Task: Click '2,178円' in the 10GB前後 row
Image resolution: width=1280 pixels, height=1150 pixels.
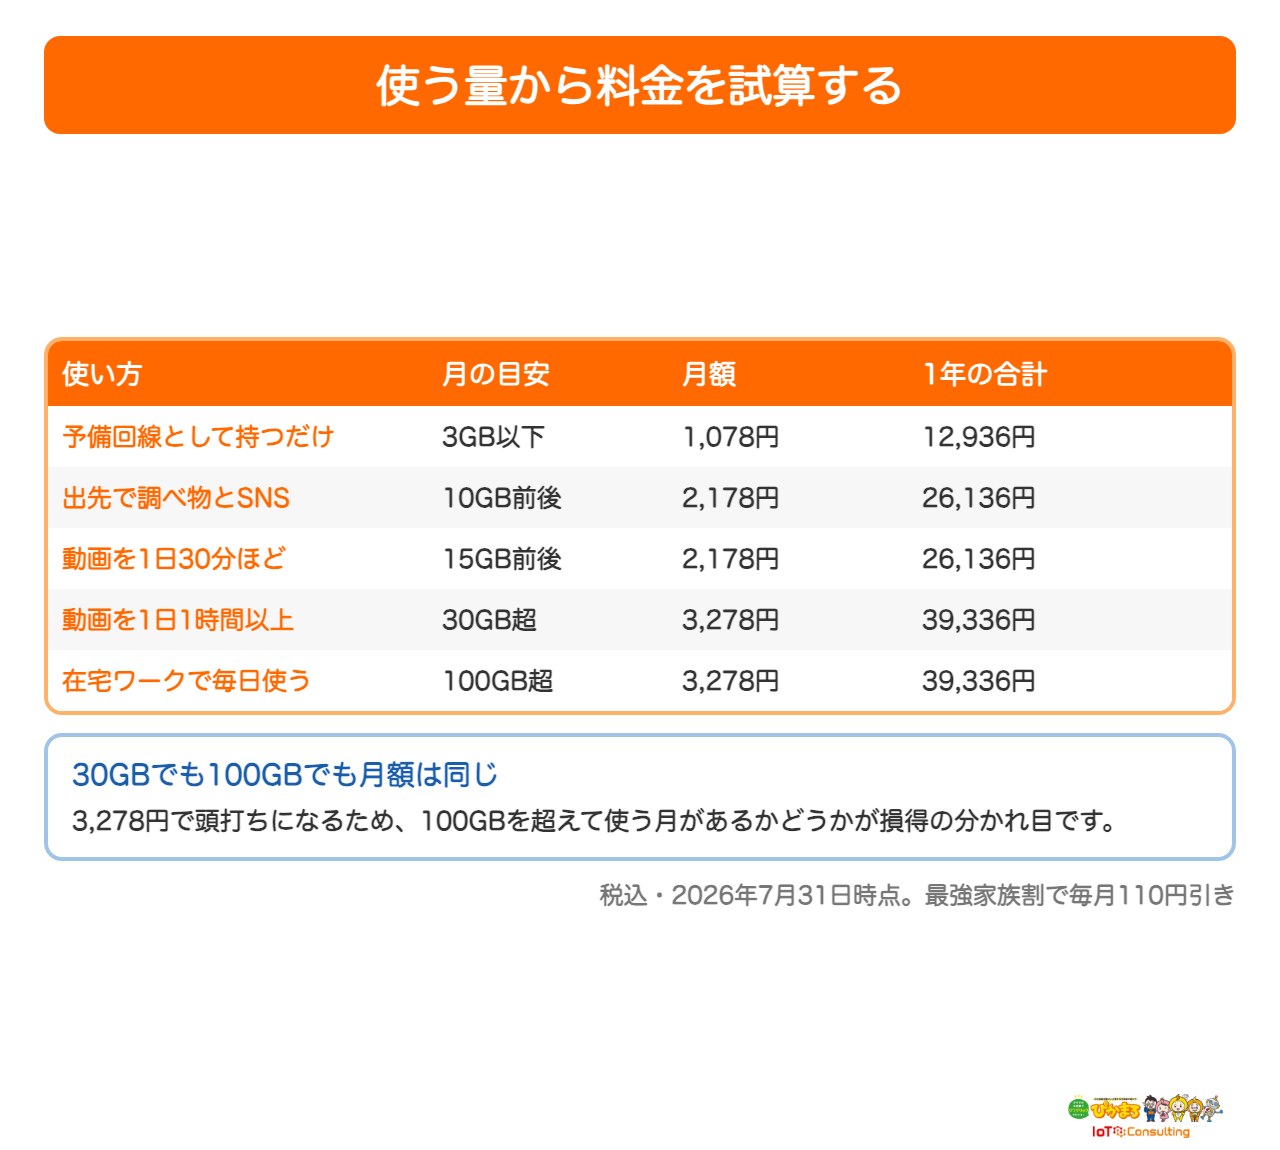Action: click(730, 497)
